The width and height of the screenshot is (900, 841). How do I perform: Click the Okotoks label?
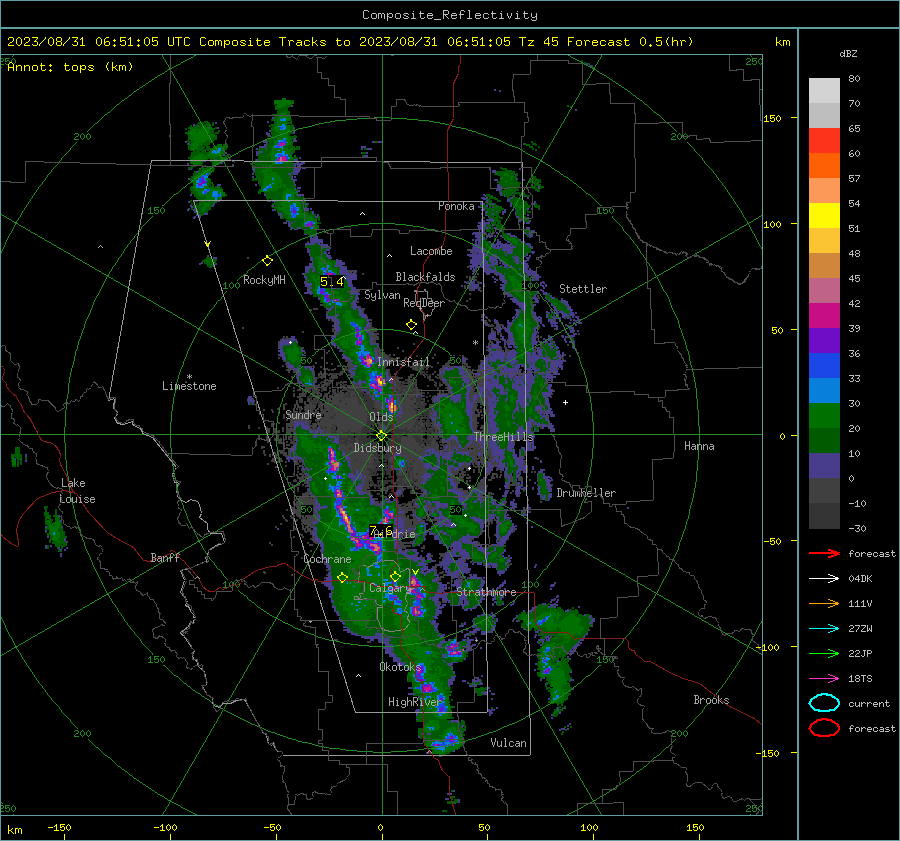pyautogui.click(x=400, y=666)
